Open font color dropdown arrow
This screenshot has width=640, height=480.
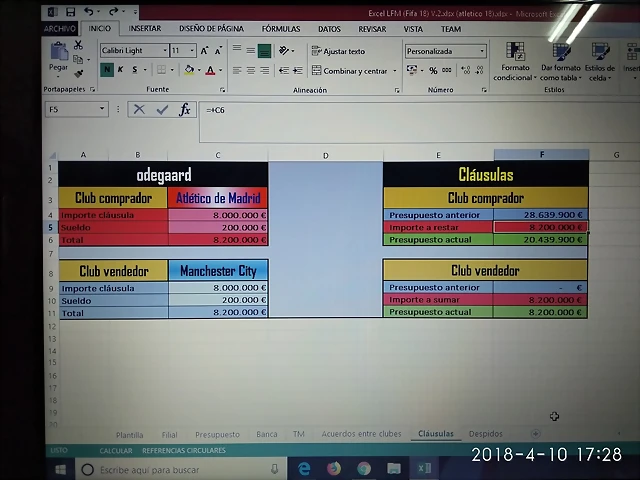pyautogui.click(x=220, y=70)
